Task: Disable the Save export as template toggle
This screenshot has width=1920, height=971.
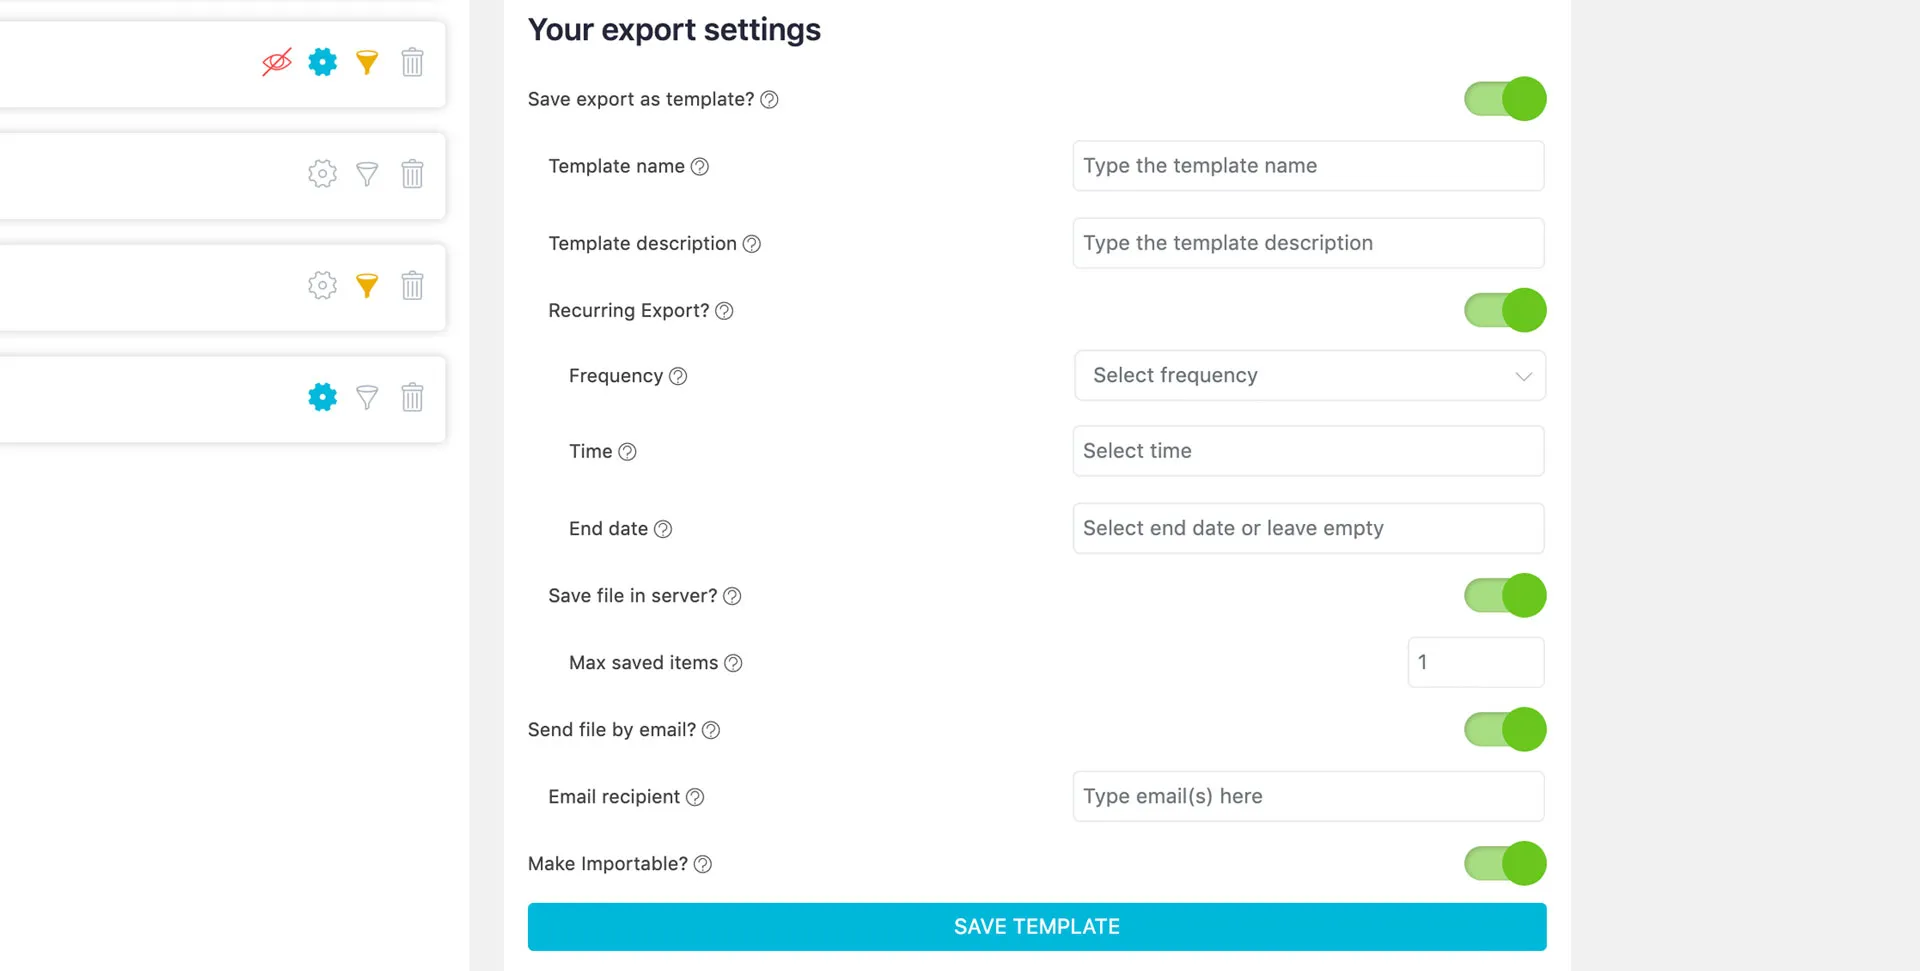Action: [1505, 99]
